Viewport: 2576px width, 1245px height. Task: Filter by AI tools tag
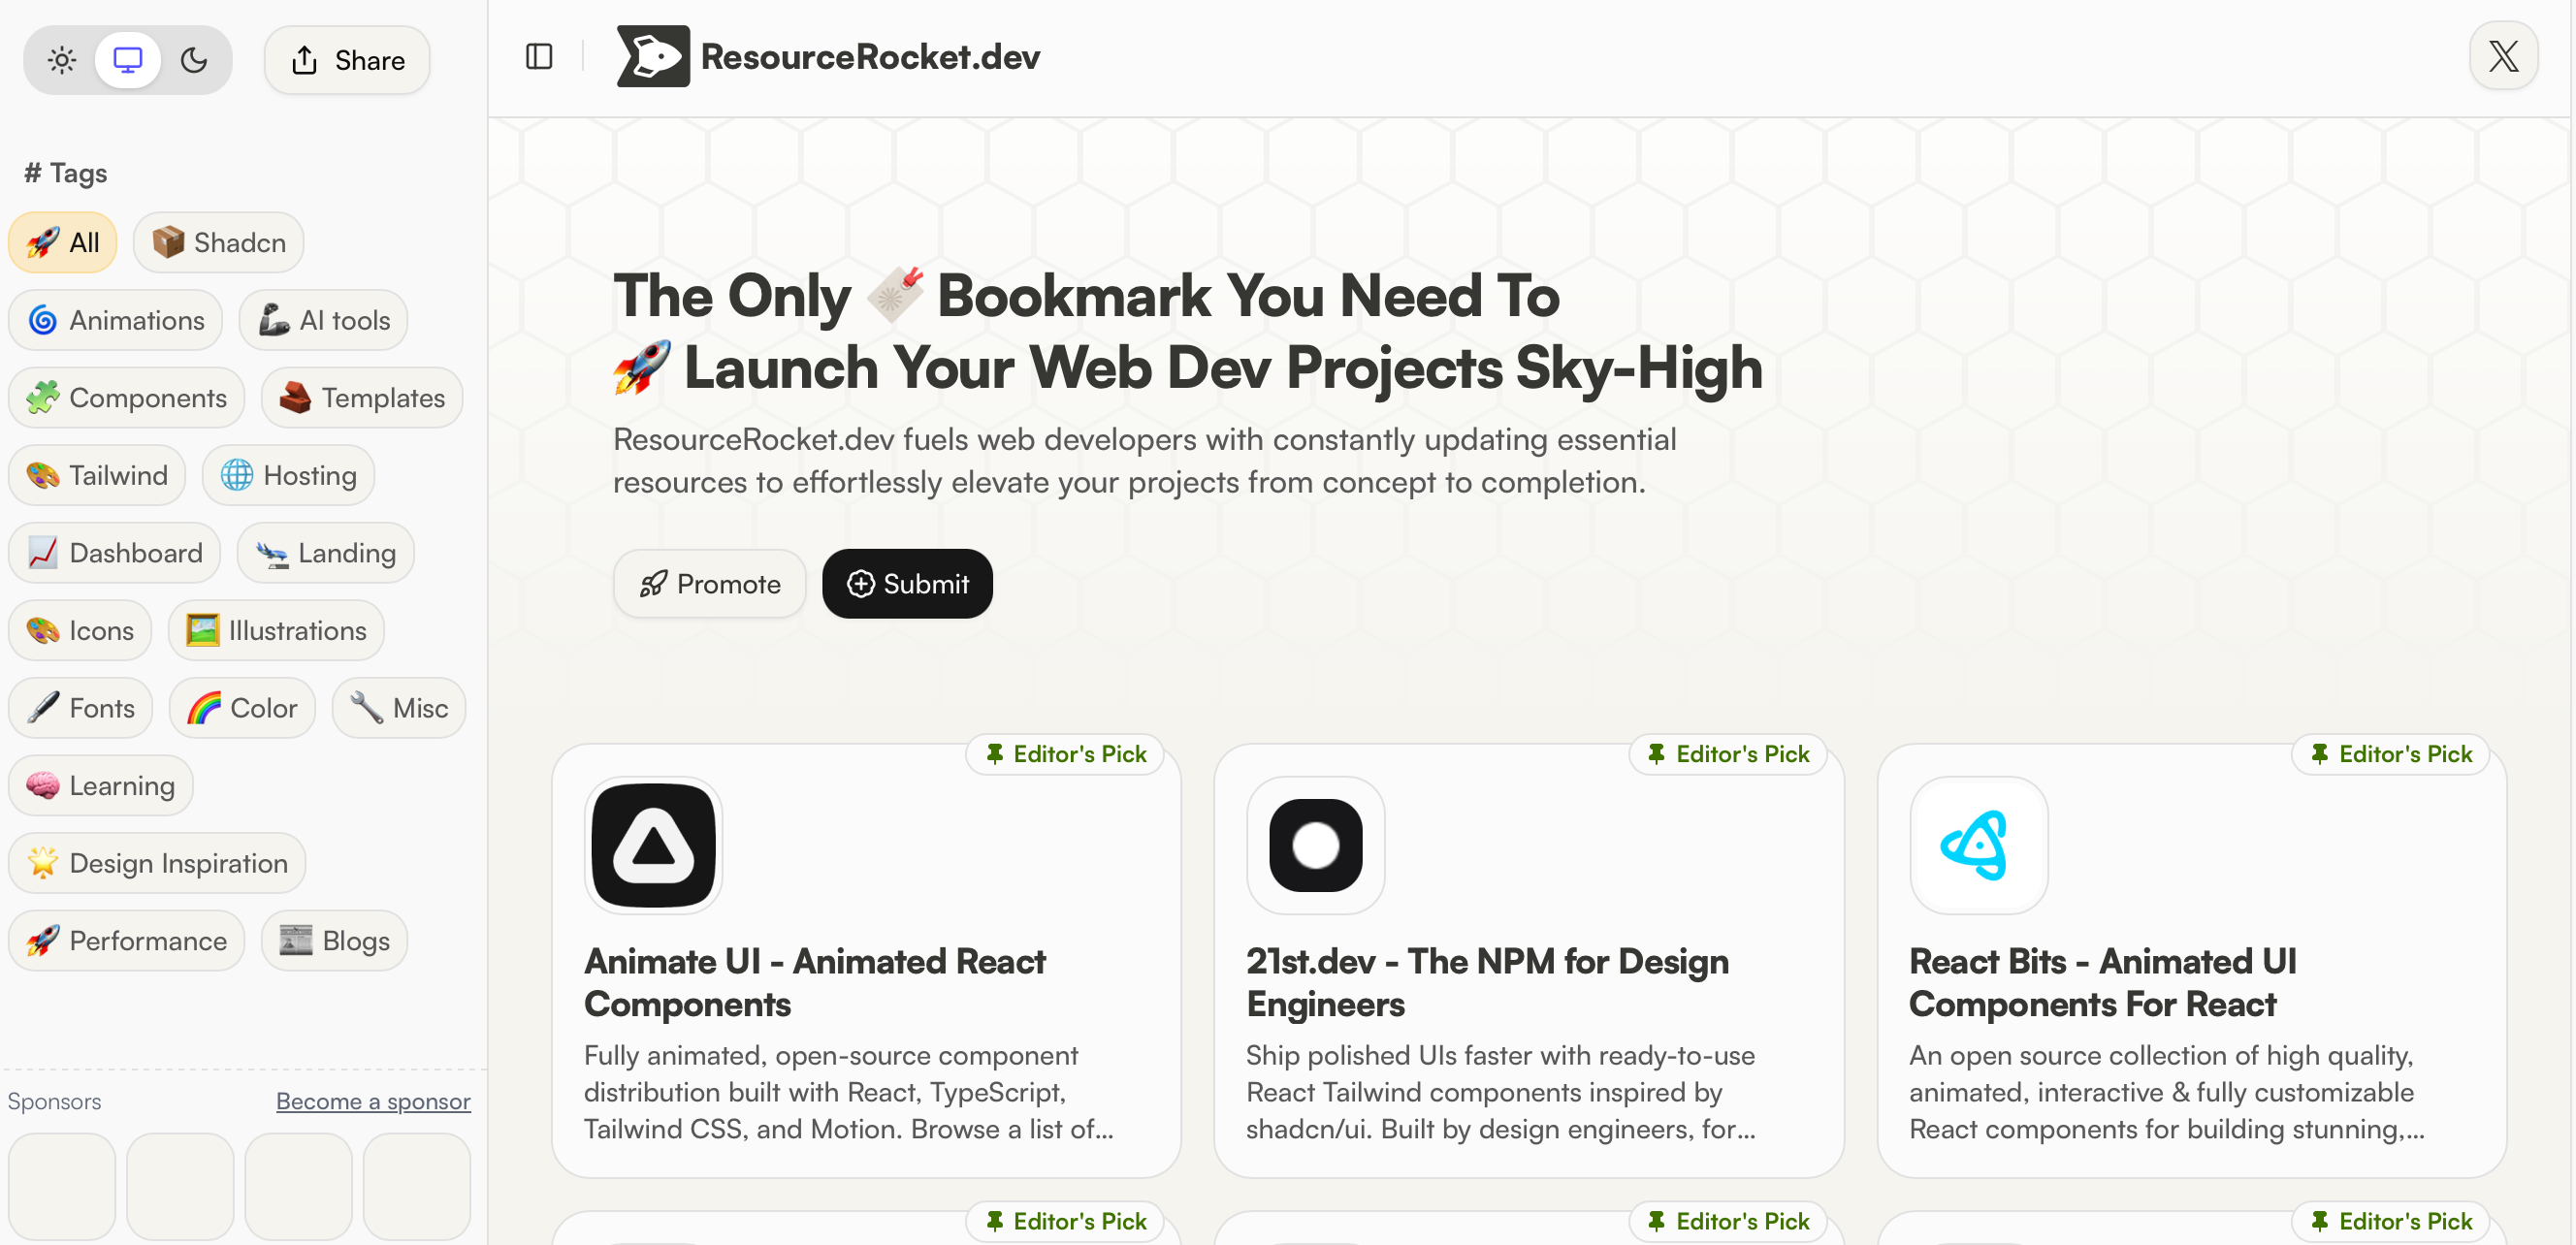[324, 320]
